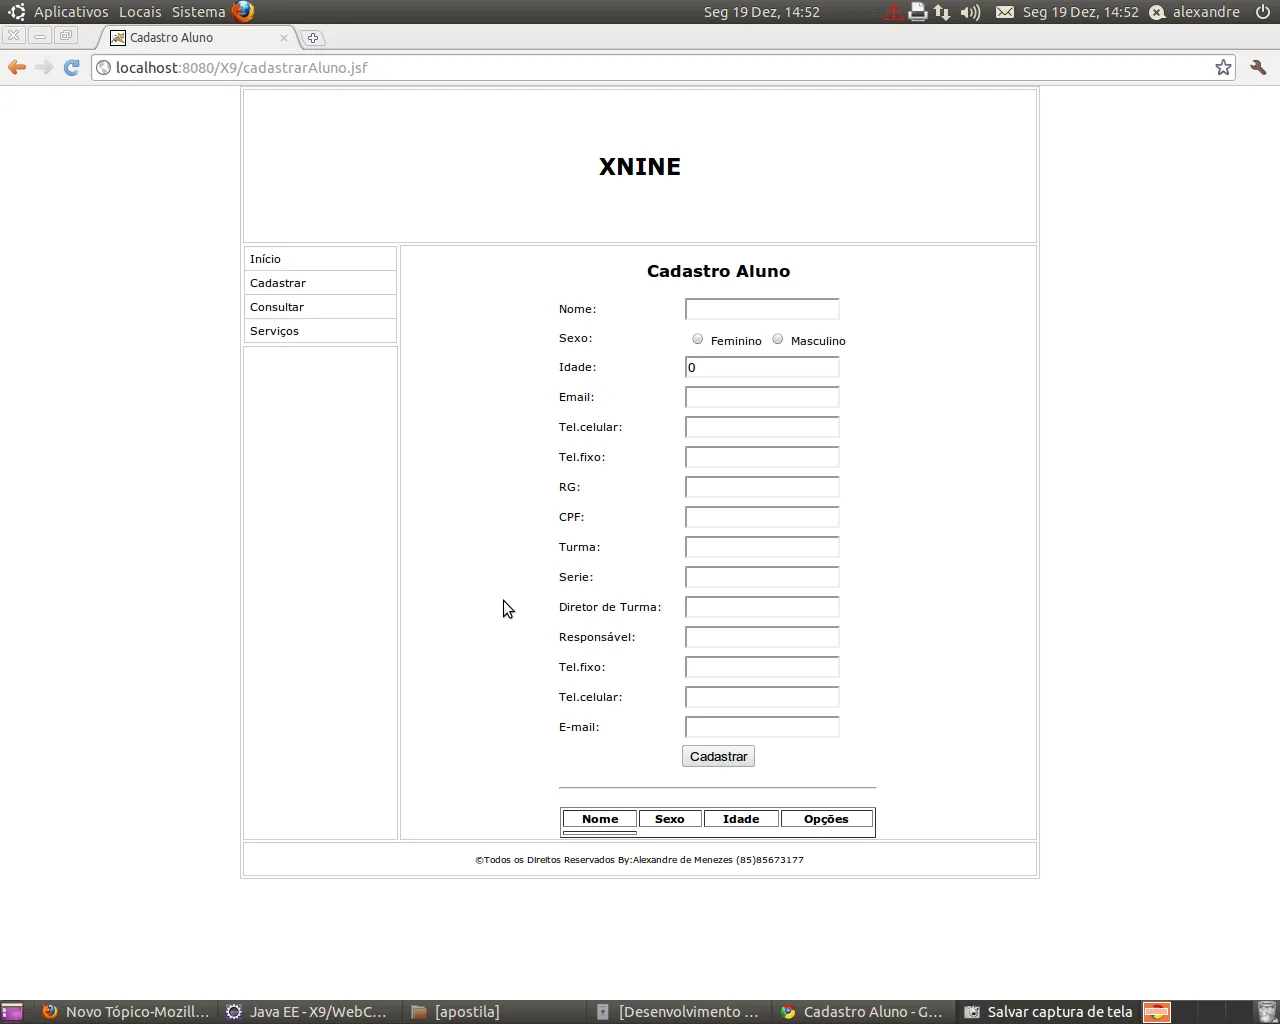This screenshot has width=1280, height=1024.
Task: Click the Sexo table column header
Action: (x=670, y=819)
